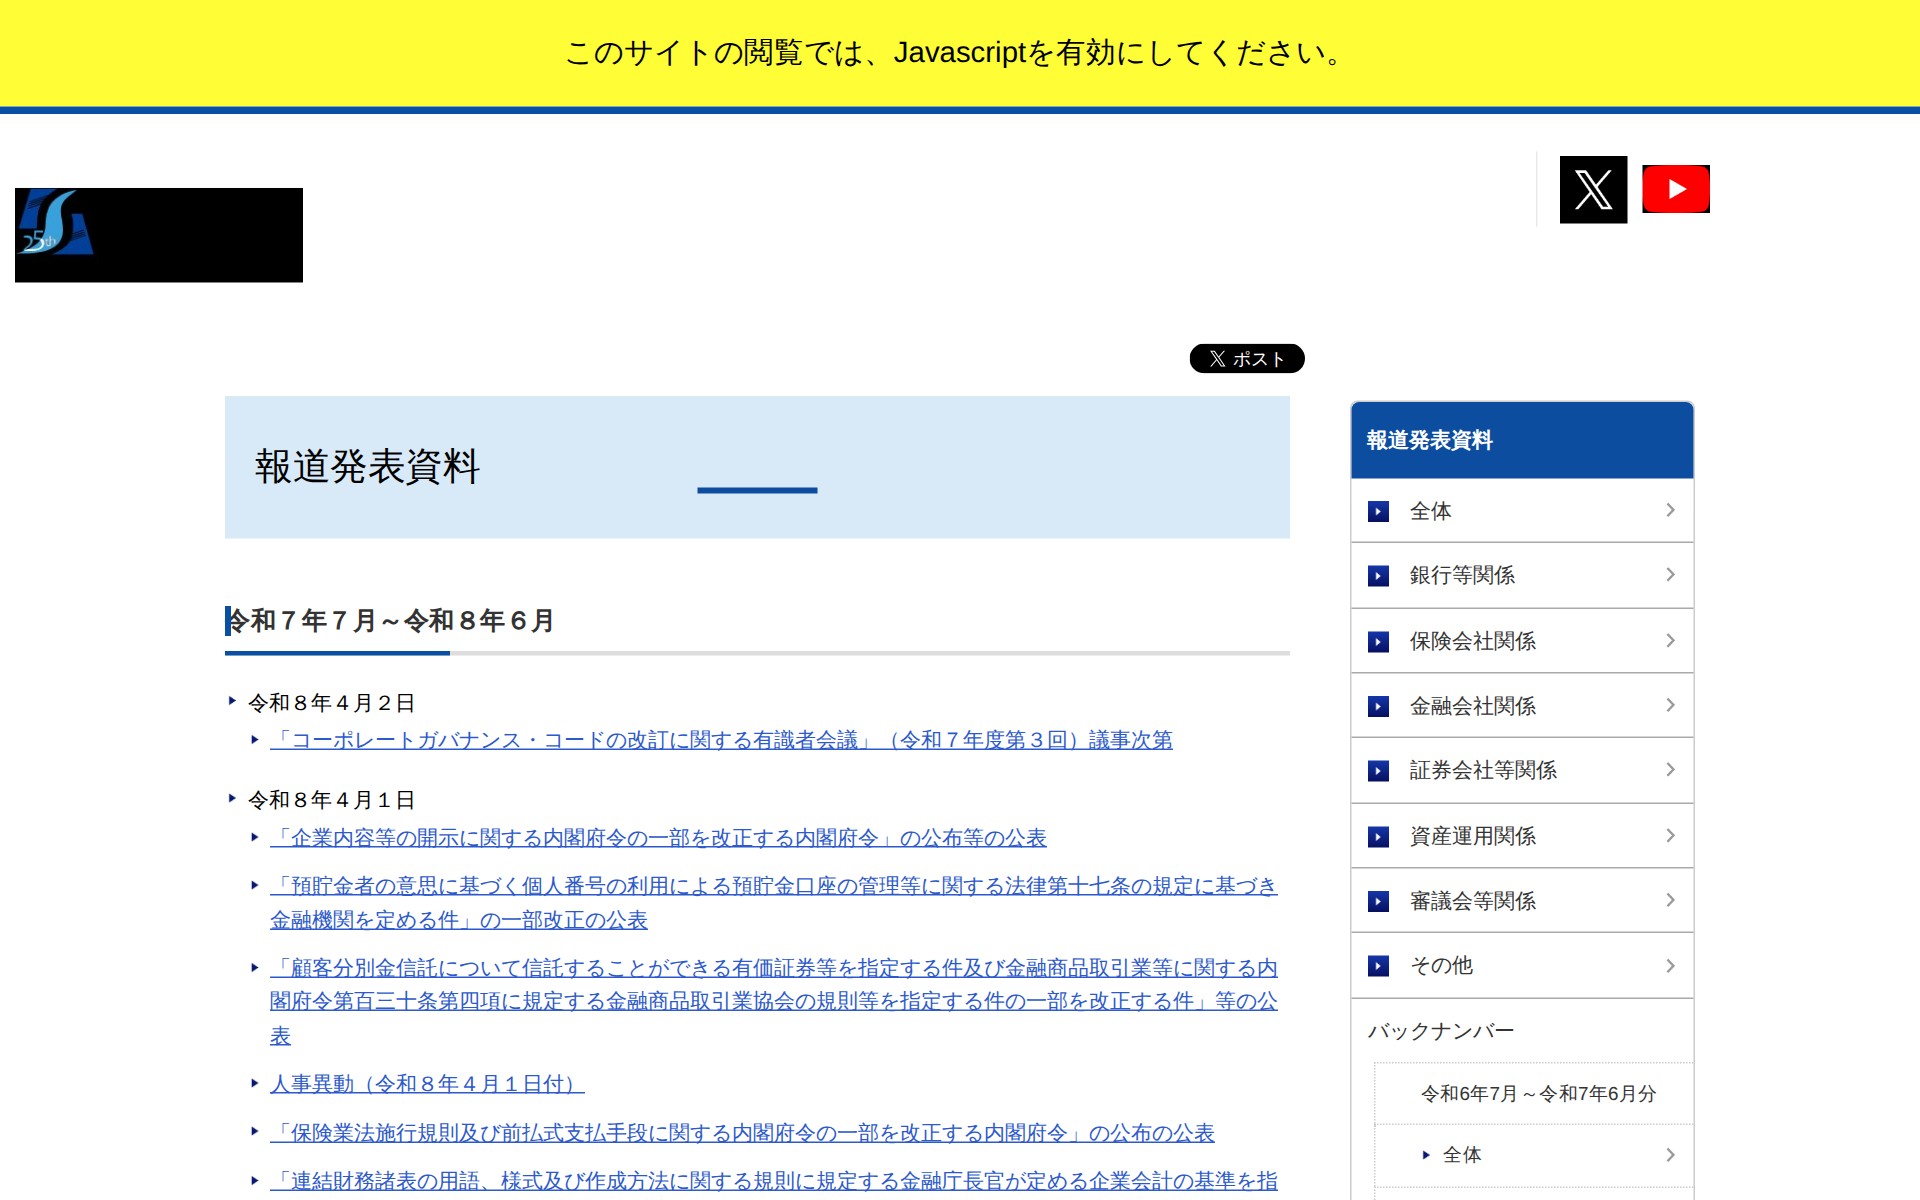This screenshot has height=1200, width=1920.
Task: Expand 全体 under バックナンバー via its chevron
Action: click(1670, 1154)
